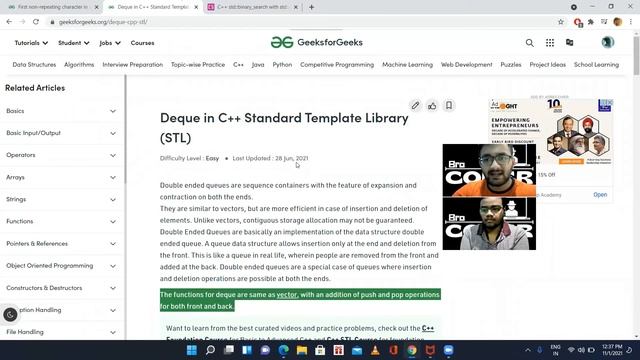Screen dimensions: 640x360
Task: Click the pencil edit icon above article
Action: coord(415,106)
